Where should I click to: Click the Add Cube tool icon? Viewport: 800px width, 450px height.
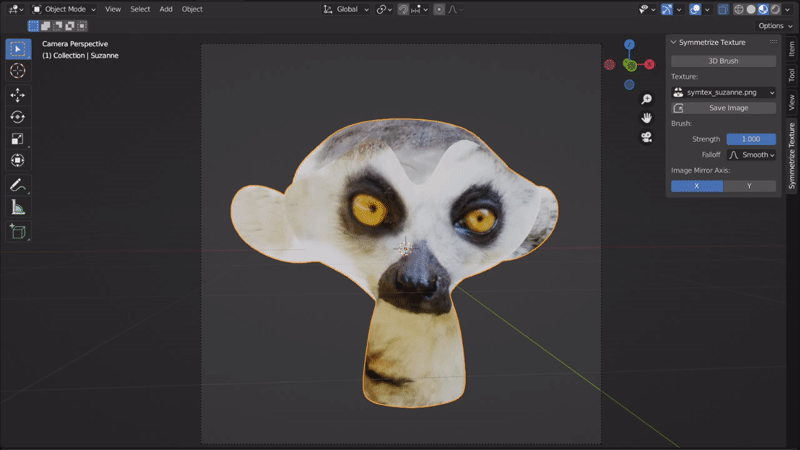pyautogui.click(x=18, y=231)
